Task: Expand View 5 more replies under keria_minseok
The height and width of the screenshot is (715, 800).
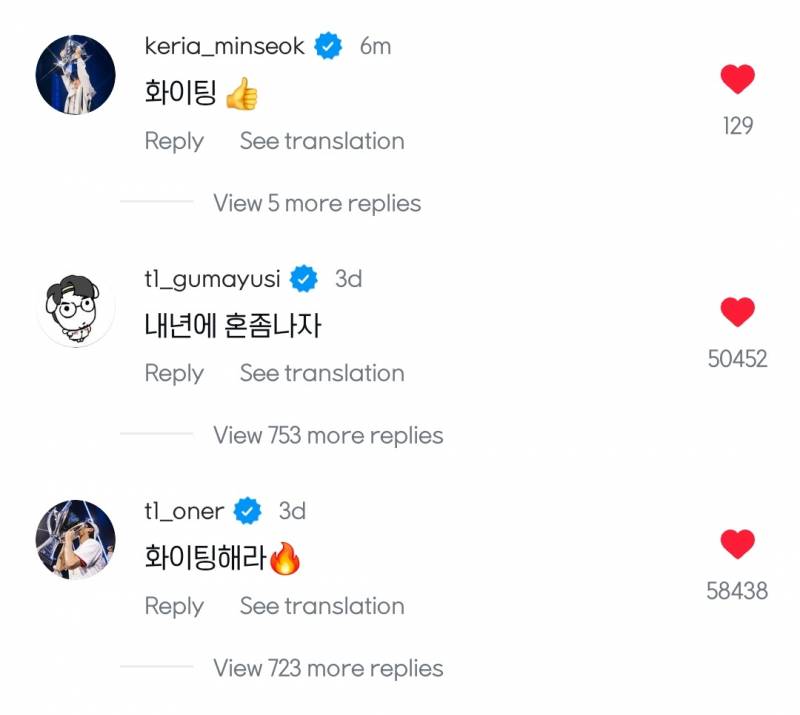Action: tap(315, 203)
